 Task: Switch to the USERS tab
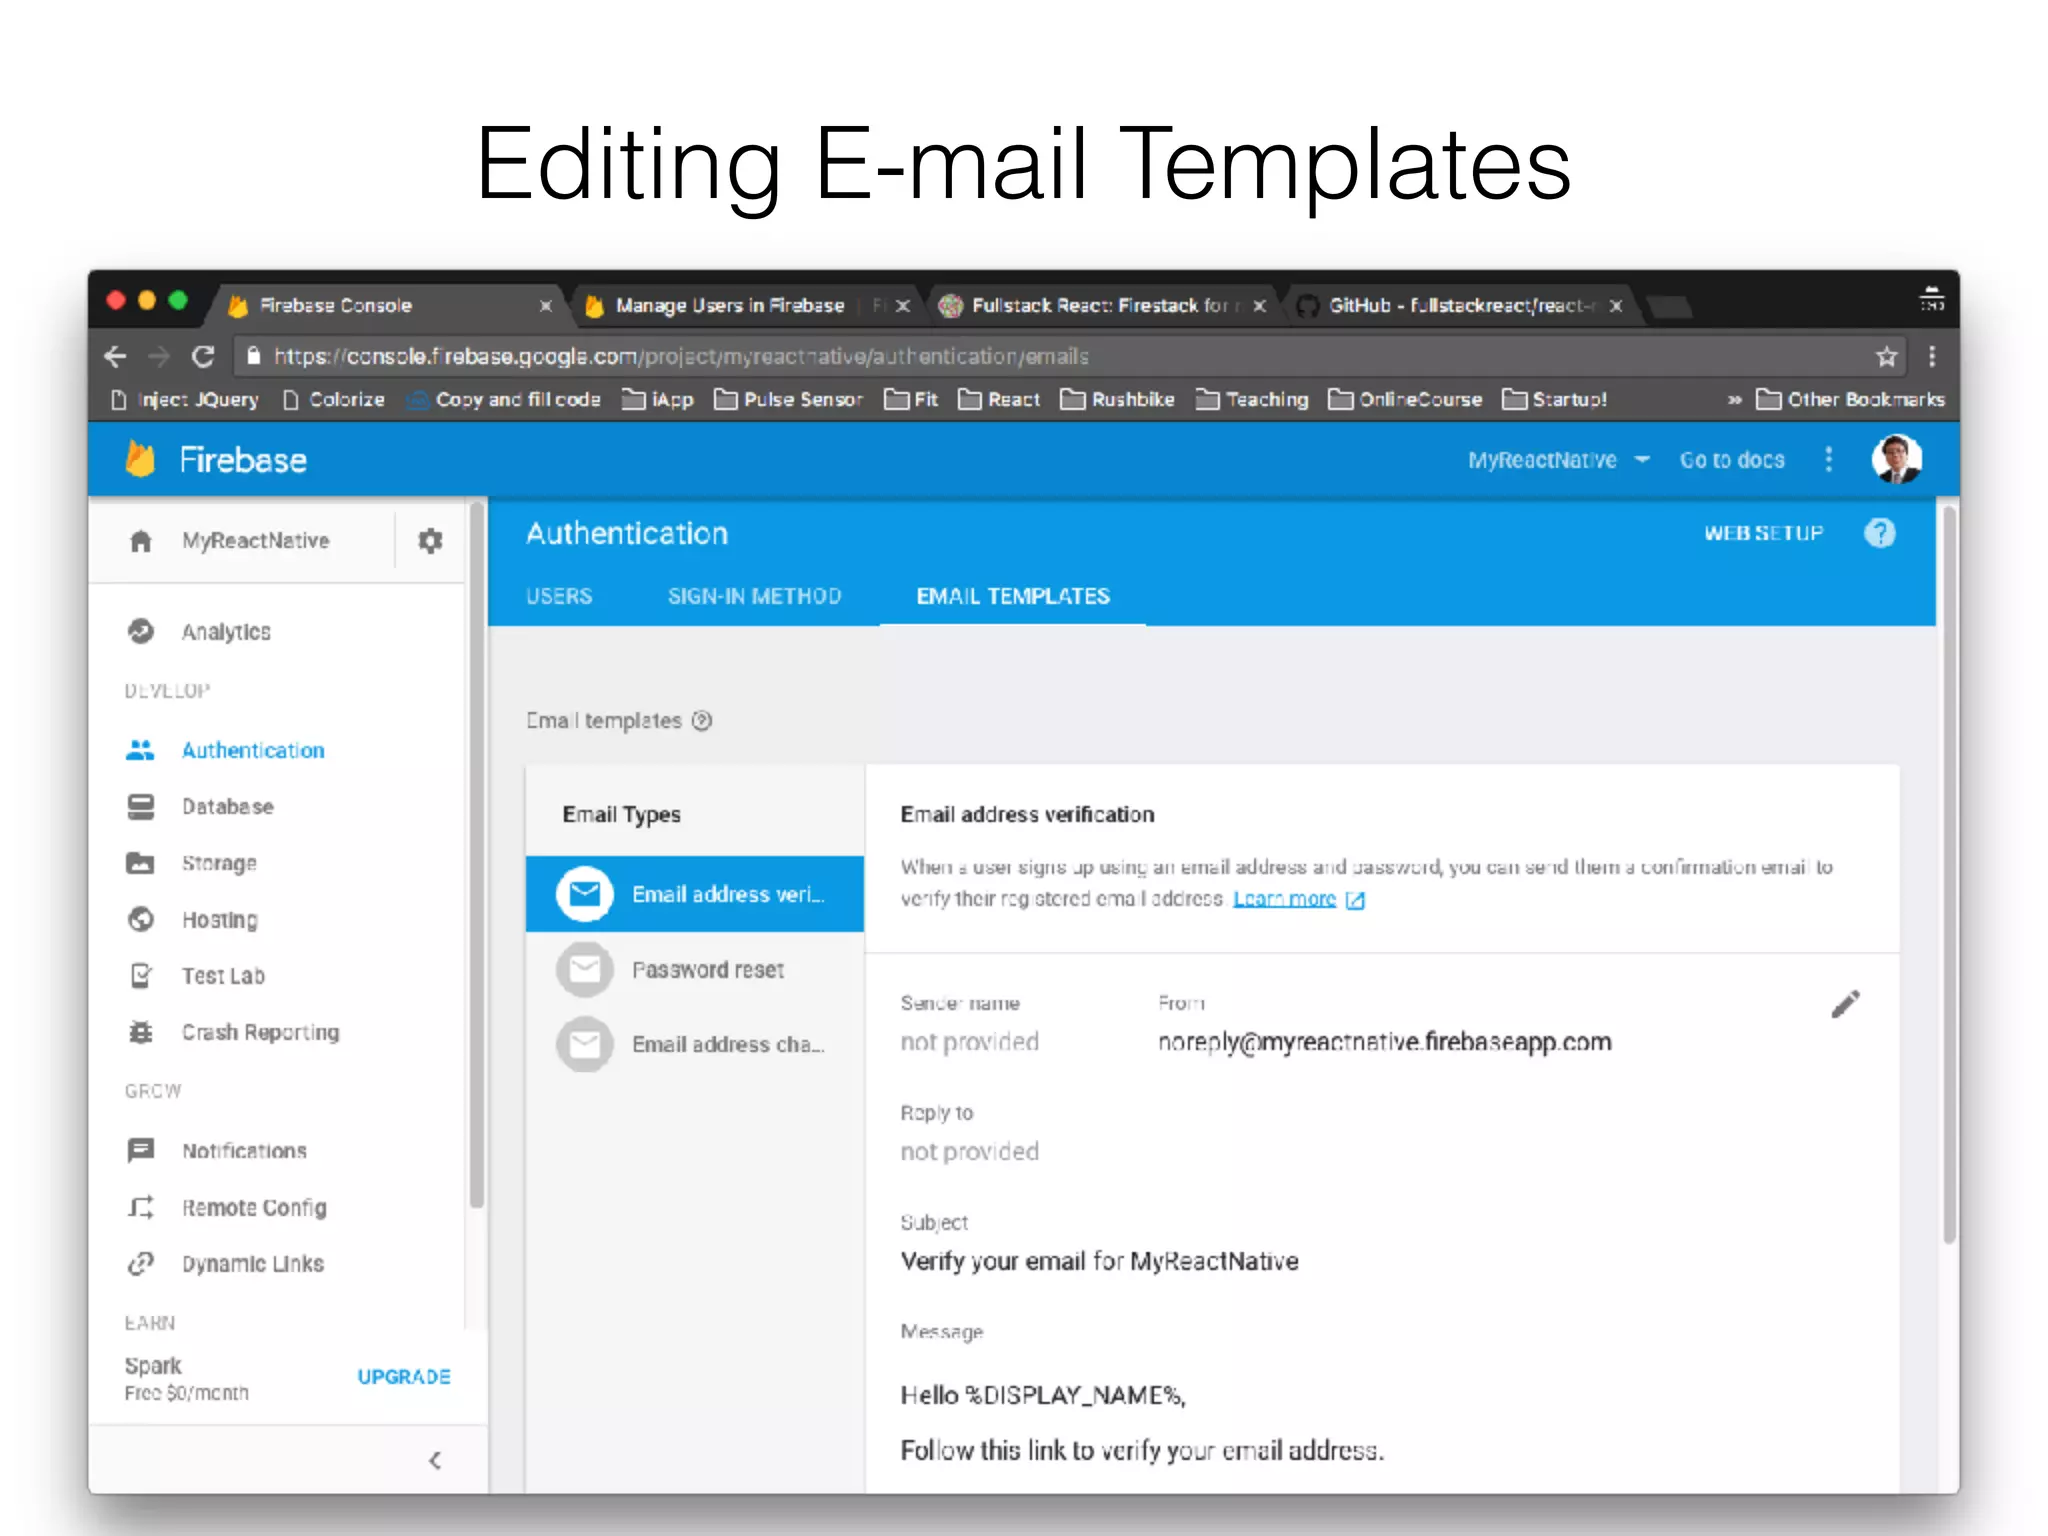click(559, 597)
